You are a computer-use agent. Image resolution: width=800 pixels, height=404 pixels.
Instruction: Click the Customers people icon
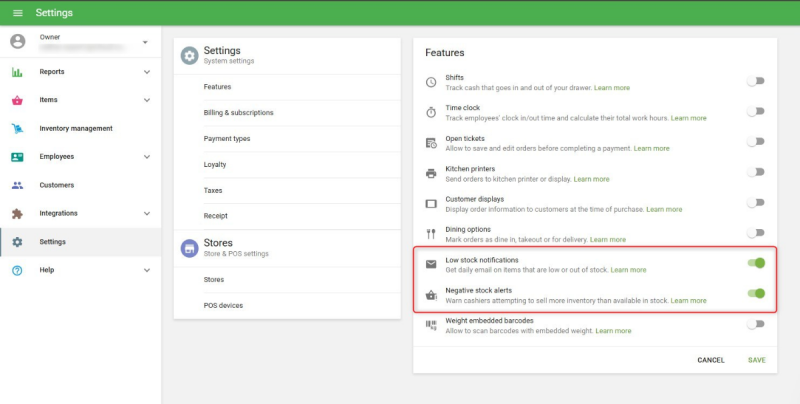[x=17, y=185]
